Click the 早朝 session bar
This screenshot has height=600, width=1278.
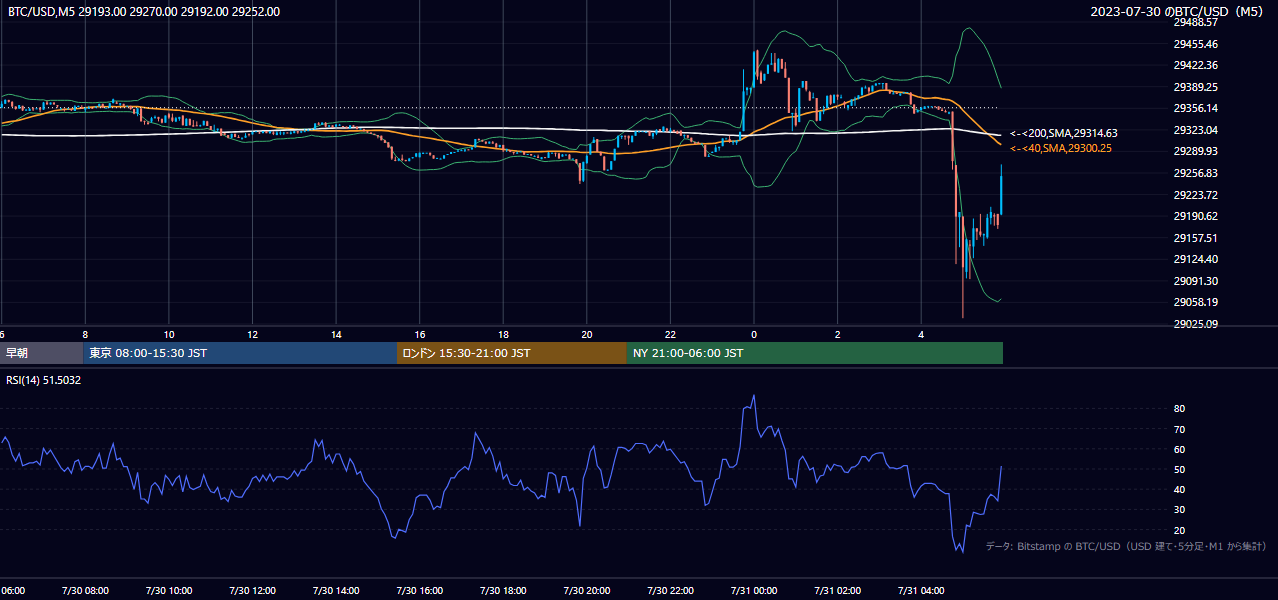pyautogui.click(x=41, y=353)
